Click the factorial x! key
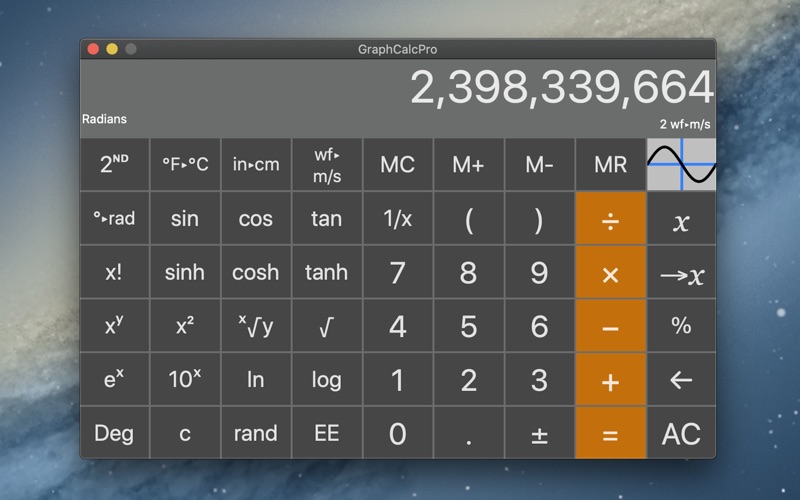This screenshot has width=800, height=500. (x=114, y=272)
